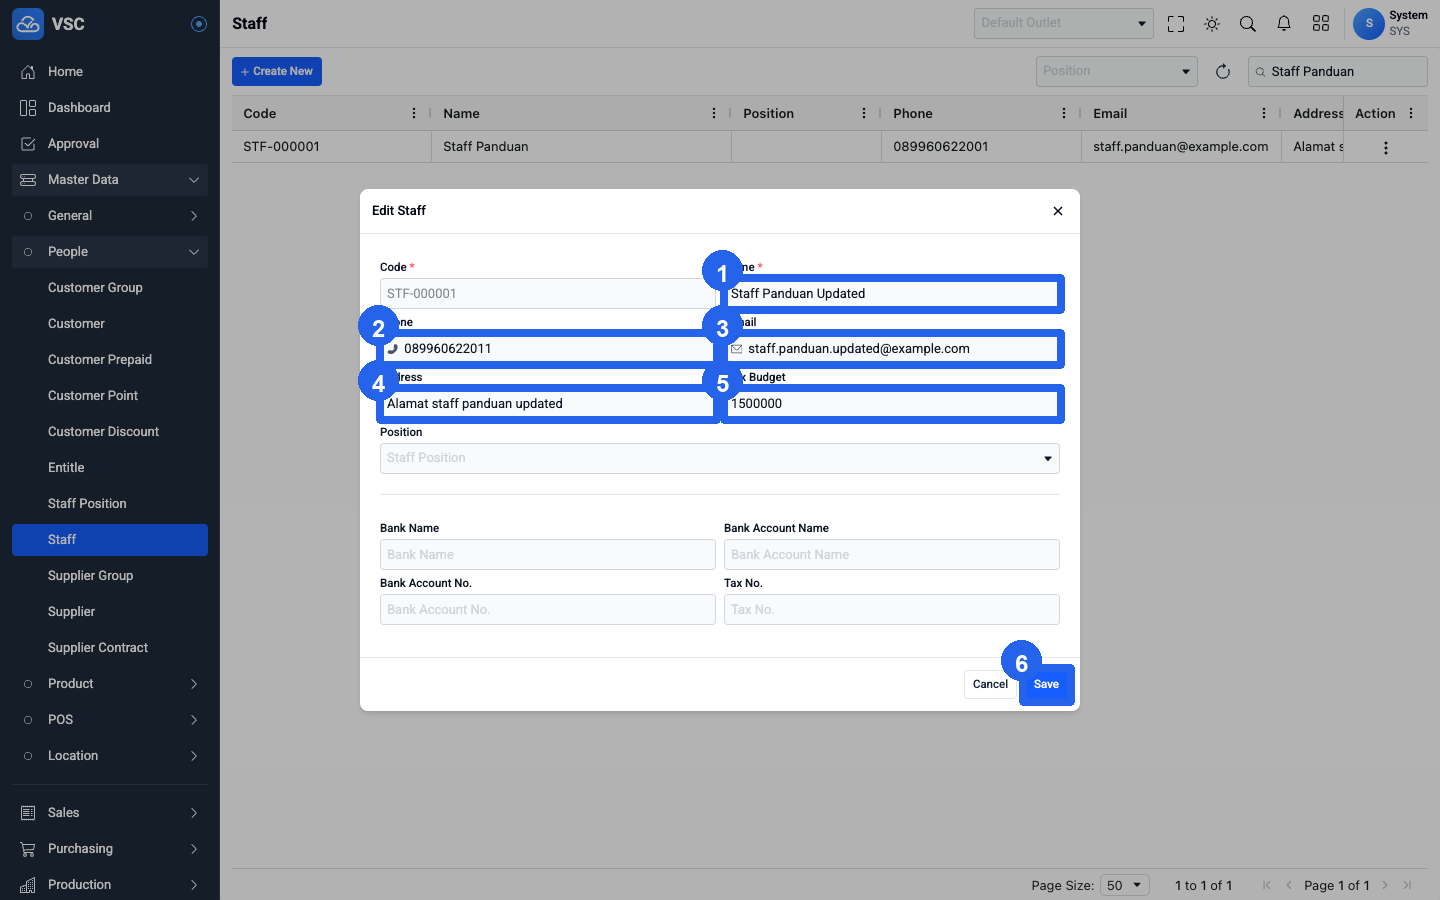Close the Edit Staff dialog
This screenshot has width=1440, height=900.
click(x=1058, y=211)
